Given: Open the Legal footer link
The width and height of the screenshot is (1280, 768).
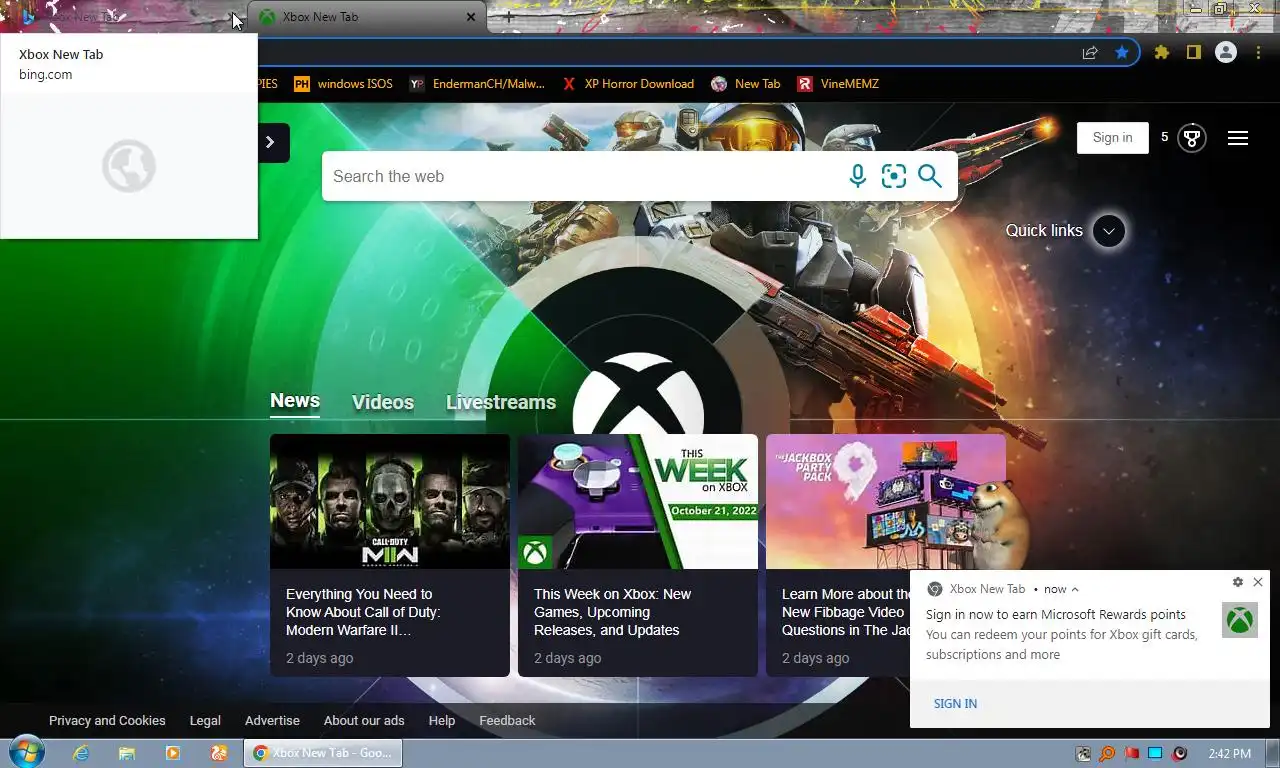Looking at the screenshot, I should 205,720.
